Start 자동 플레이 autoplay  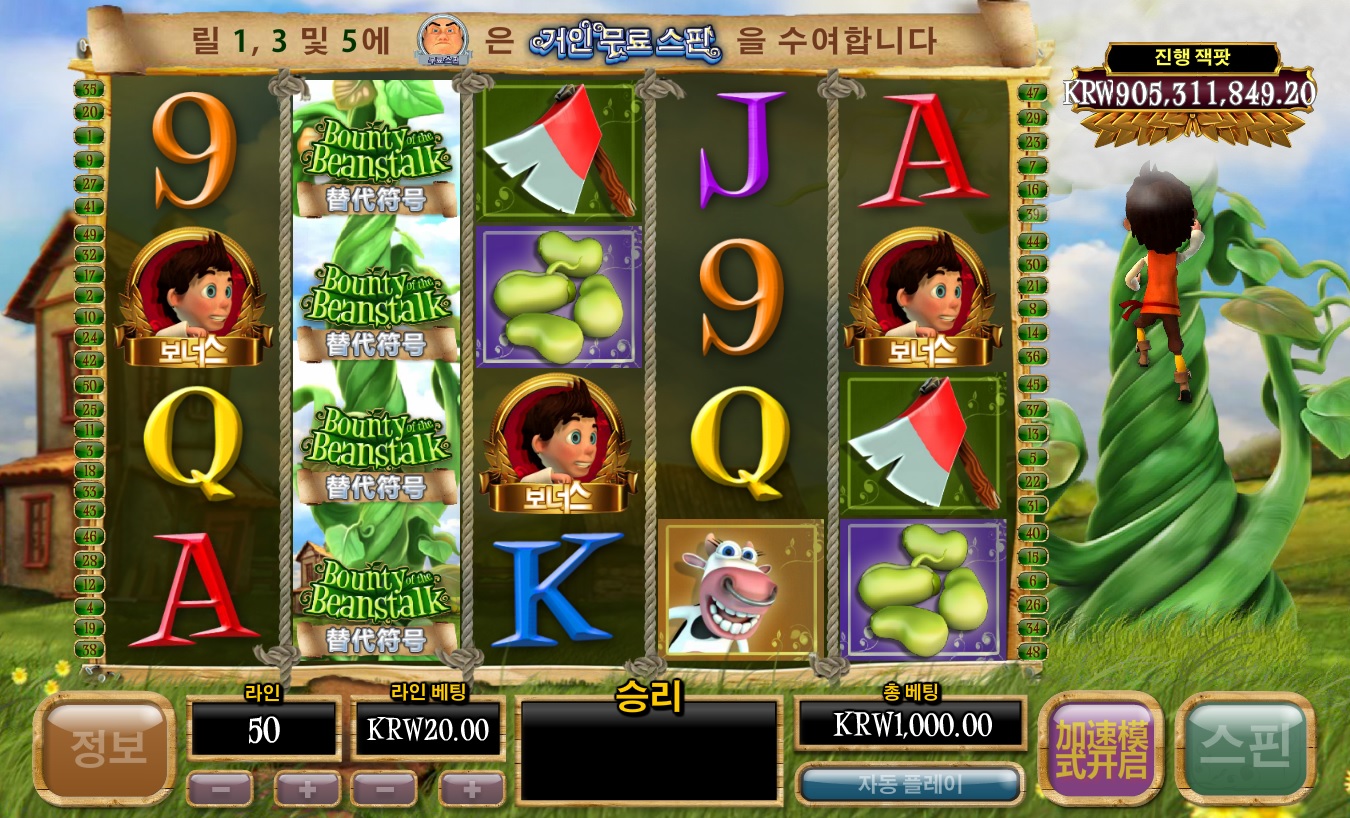click(910, 784)
